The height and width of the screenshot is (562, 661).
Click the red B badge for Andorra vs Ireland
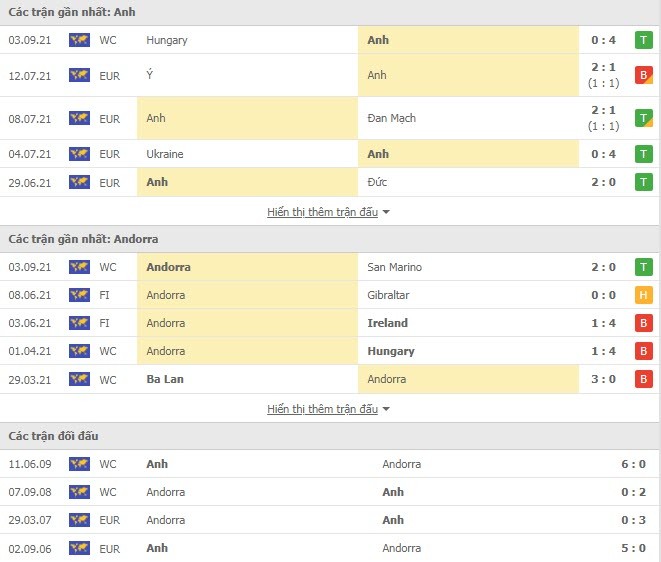click(x=643, y=323)
